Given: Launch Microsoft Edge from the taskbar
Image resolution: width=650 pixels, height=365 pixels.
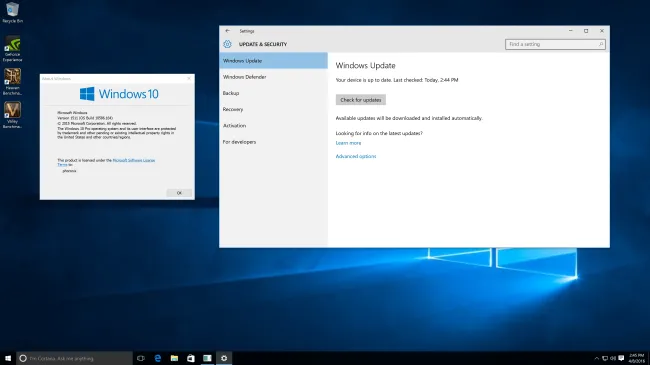Looking at the screenshot, I should (x=158, y=358).
